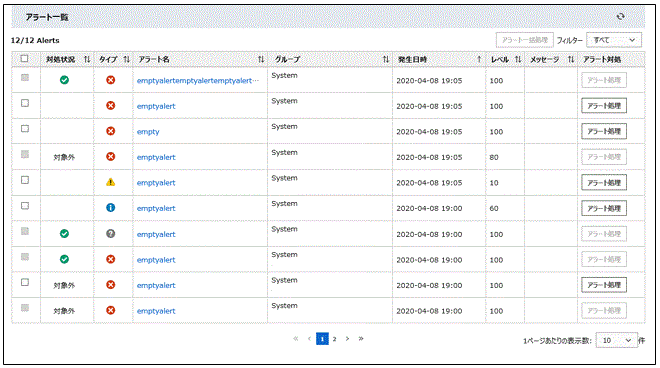Open the 'empty' alert name link
The image size is (660, 368).
[x=148, y=132]
